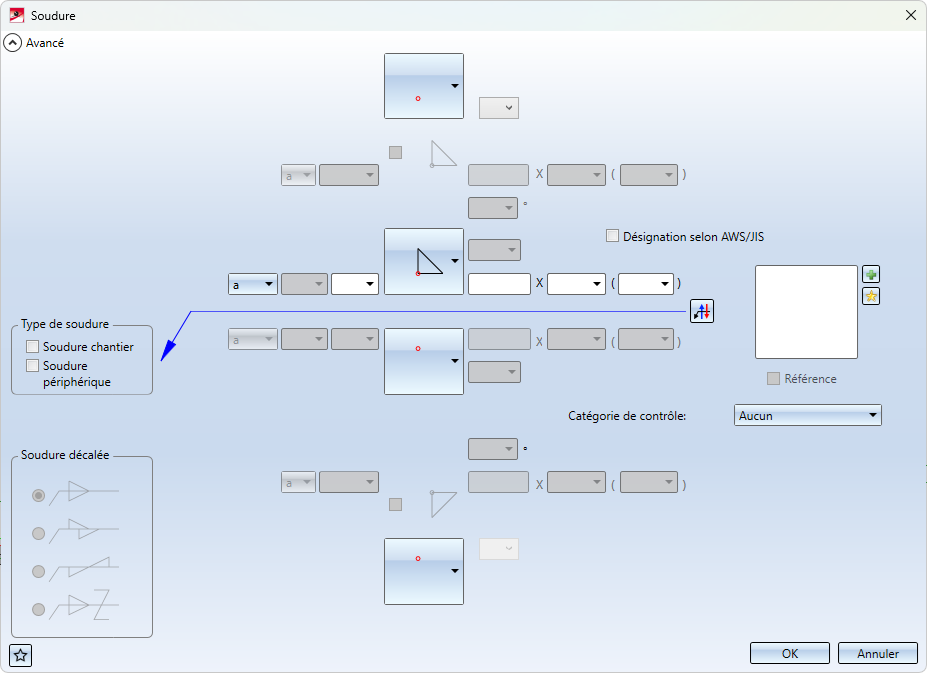The height and width of the screenshot is (673, 927).
Task: Open the bottommost weld symbol selector
Action: click(424, 571)
